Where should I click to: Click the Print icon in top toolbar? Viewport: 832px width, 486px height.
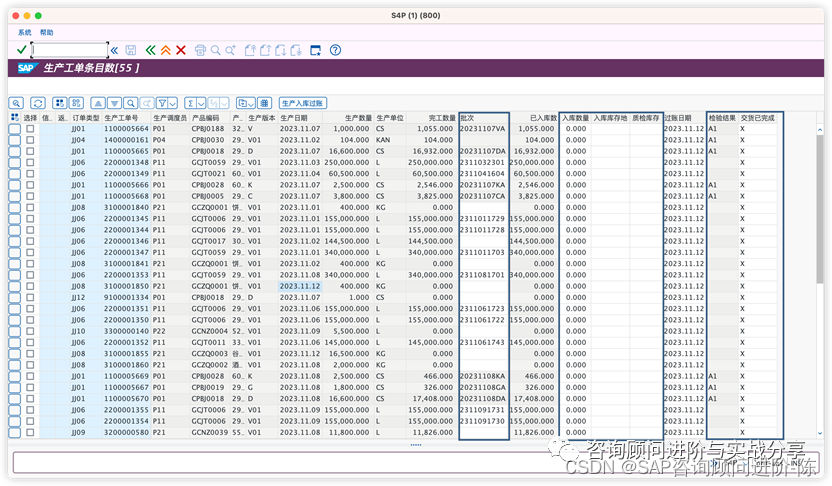point(200,50)
